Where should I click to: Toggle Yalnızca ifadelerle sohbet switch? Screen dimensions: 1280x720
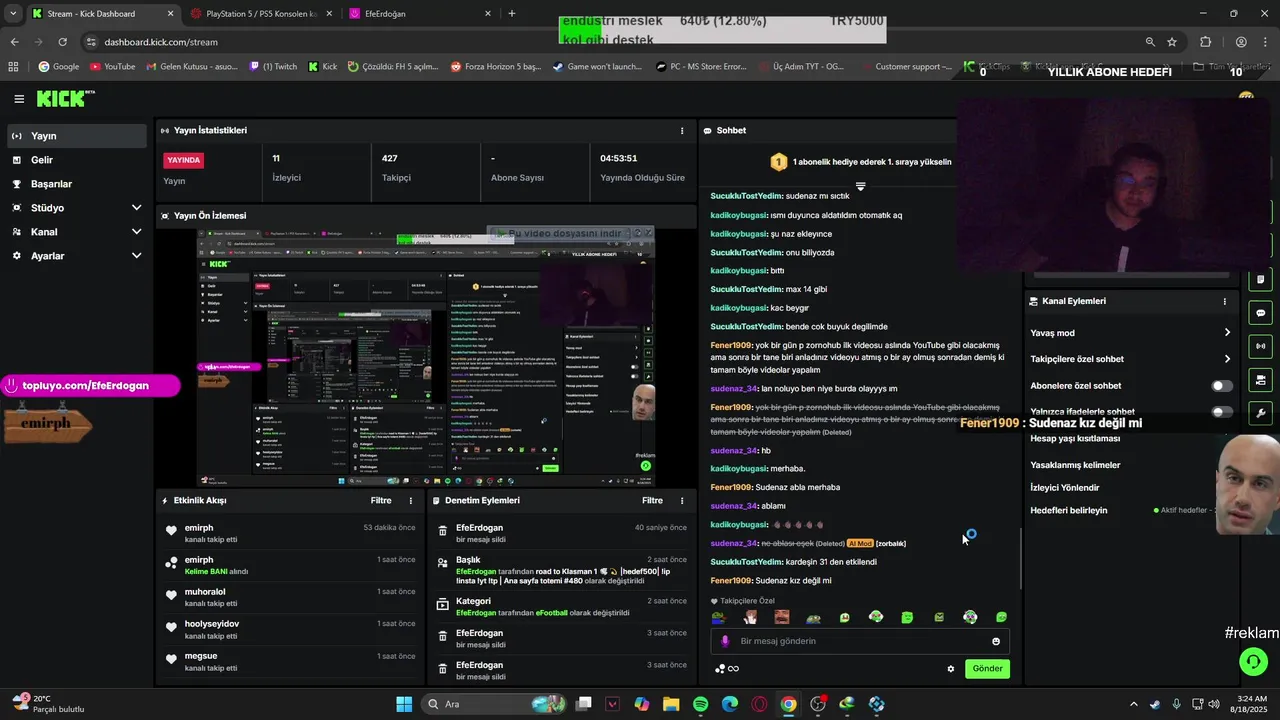click(1222, 412)
